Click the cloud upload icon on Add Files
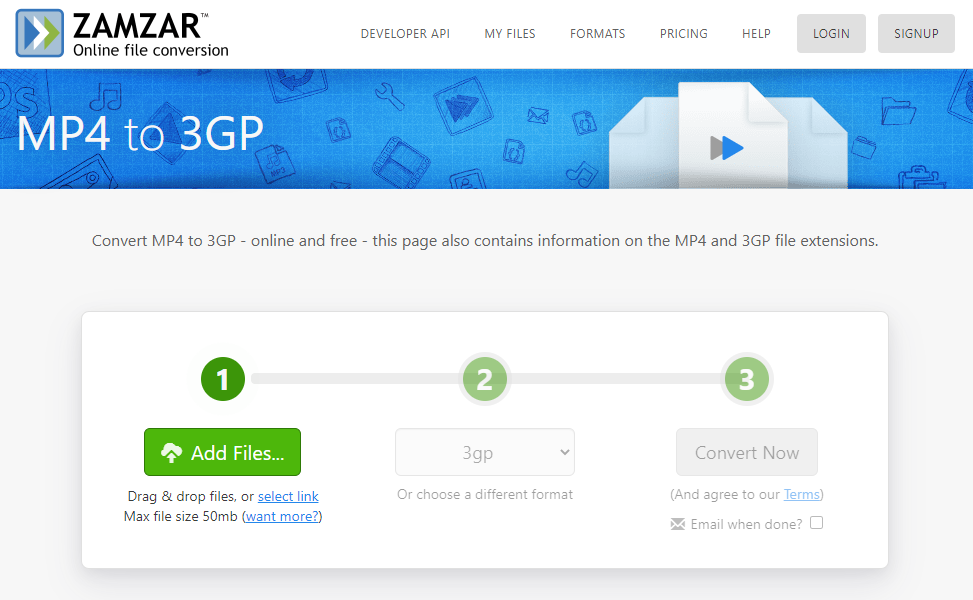Viewport: 973px width, 600px height. coord(171,453)
